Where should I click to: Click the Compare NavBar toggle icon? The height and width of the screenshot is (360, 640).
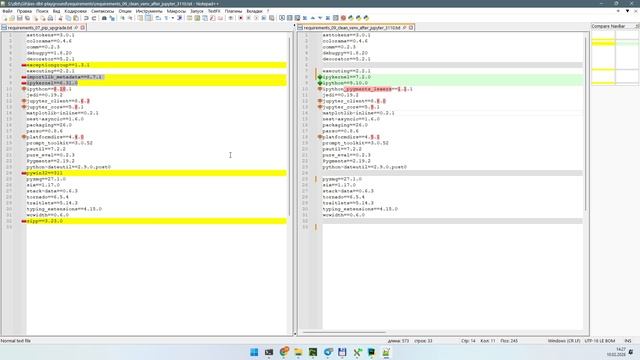(x=335, y=18)
